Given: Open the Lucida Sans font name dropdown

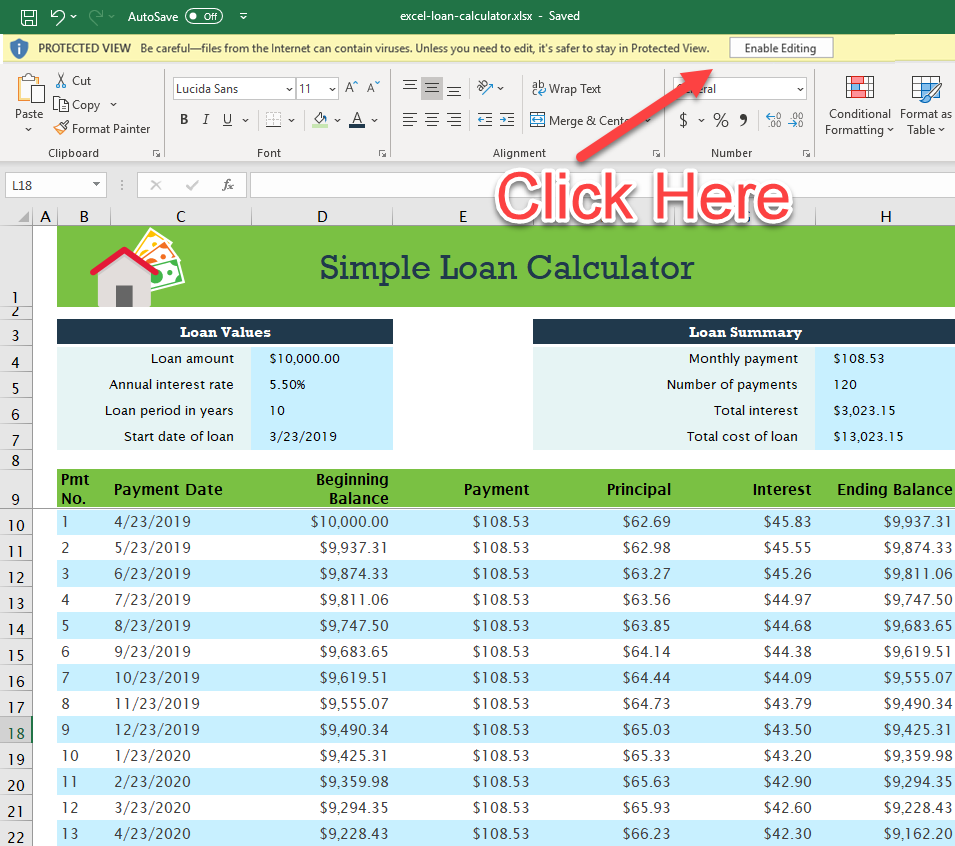Looking at the screenshot, I should (x=289, y=89).
